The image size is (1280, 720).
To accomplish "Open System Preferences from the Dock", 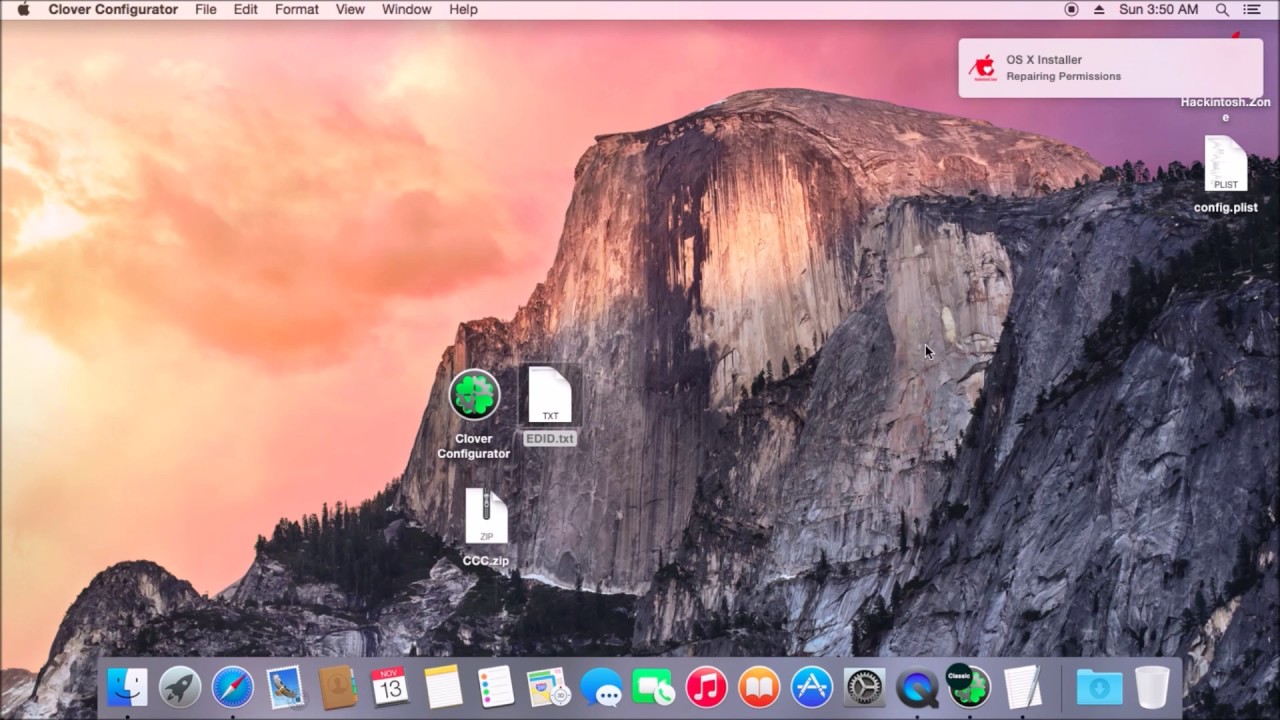I will tap(864, 687).
